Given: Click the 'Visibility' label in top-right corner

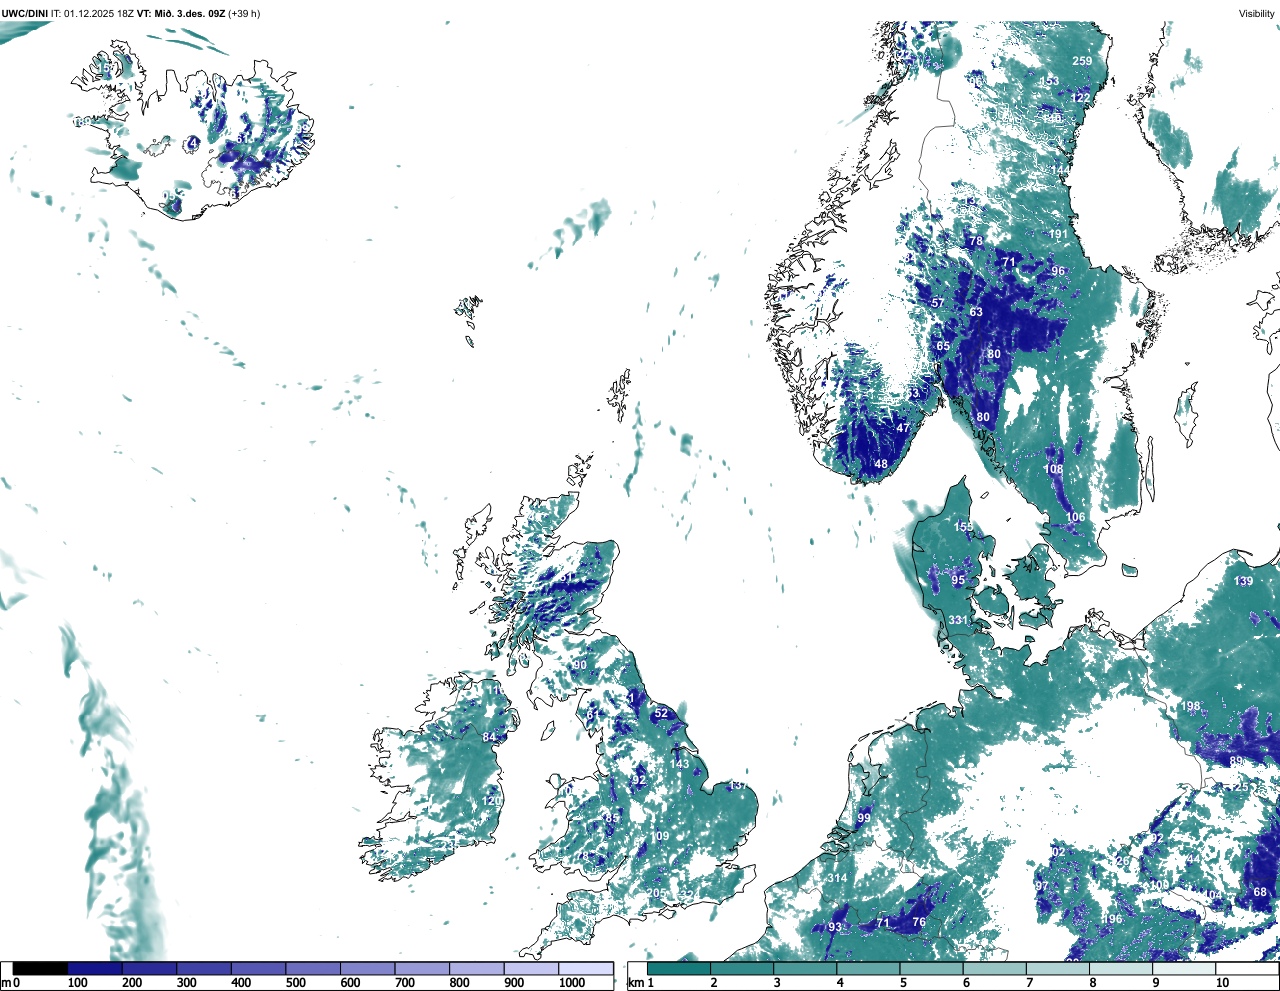Looking at the screenshot, I should coord(1257,14).
